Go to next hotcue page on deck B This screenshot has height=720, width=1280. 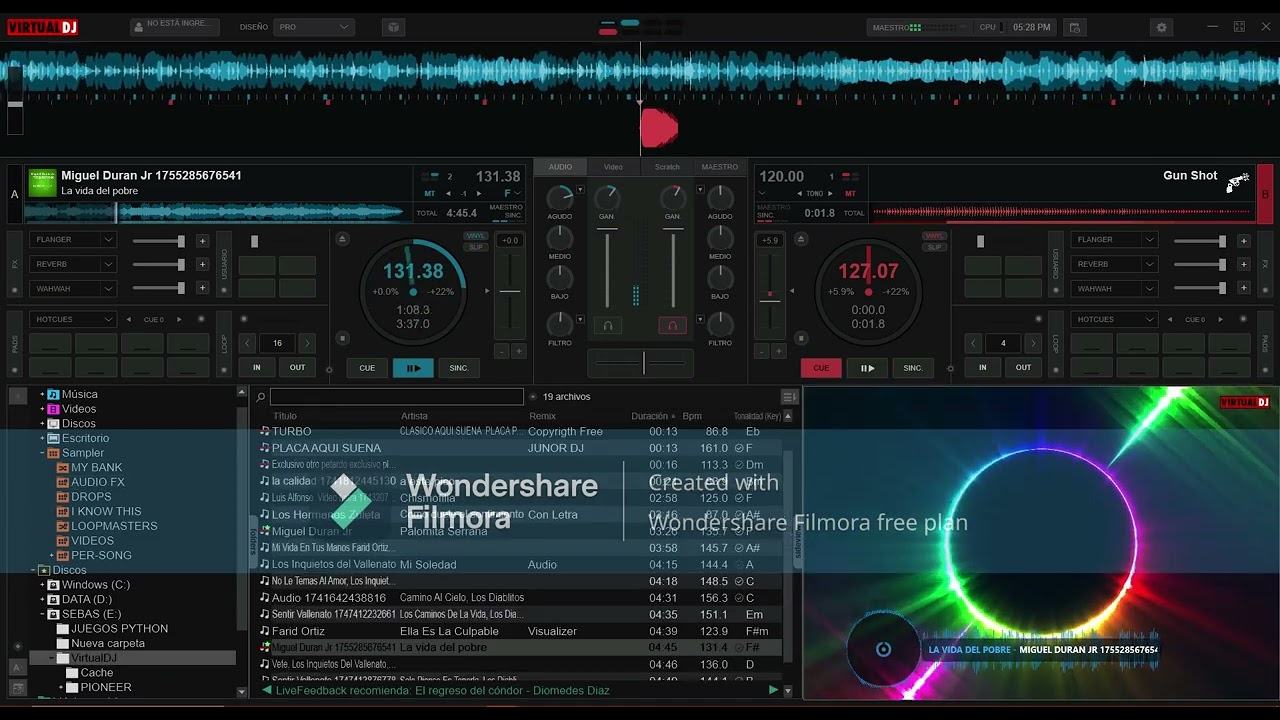point(1220,319)
